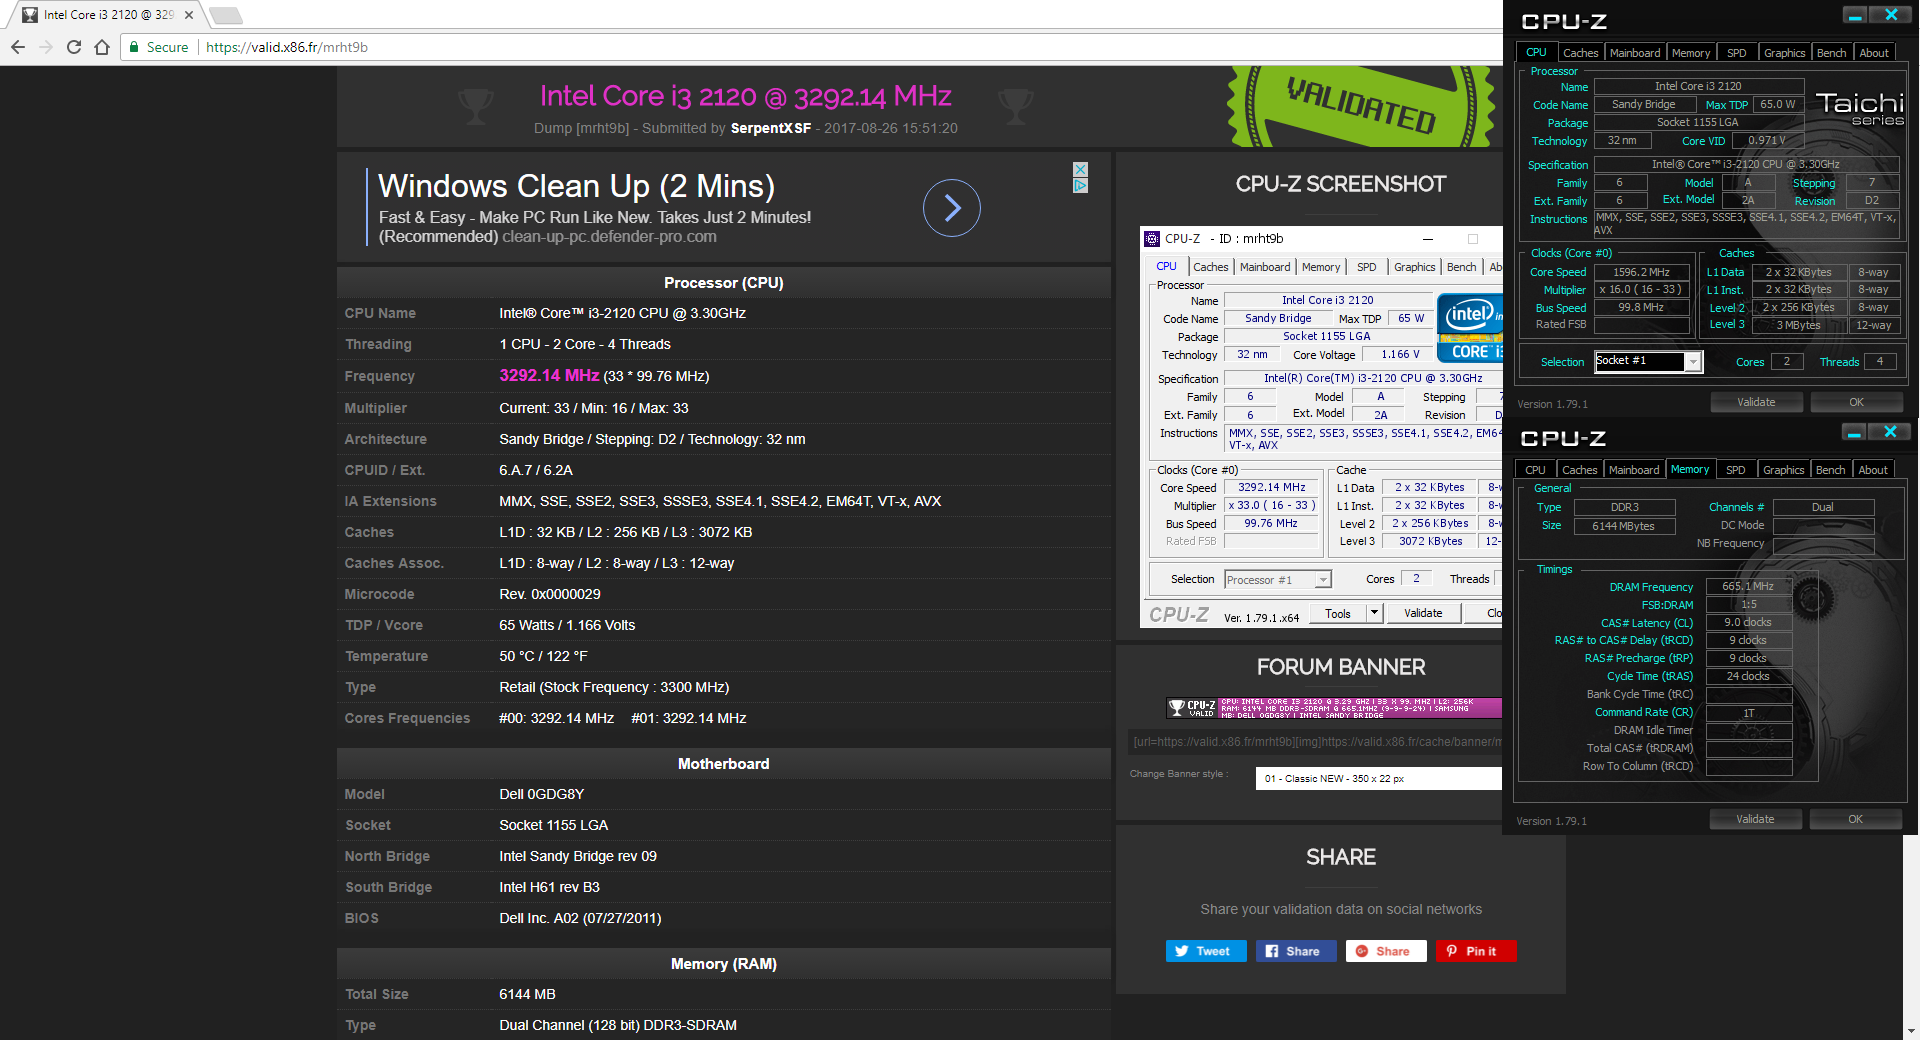Minimize the bottom CPU-Z window
This screenshot has height=1040, width=1920.
coord(1854,432)
